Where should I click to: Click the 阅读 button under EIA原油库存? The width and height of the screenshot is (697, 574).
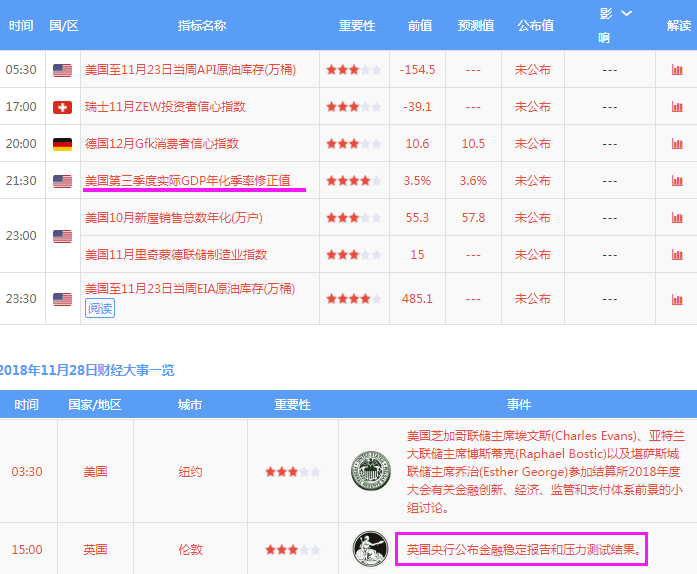pyautogui.click(x=100, y=308)
